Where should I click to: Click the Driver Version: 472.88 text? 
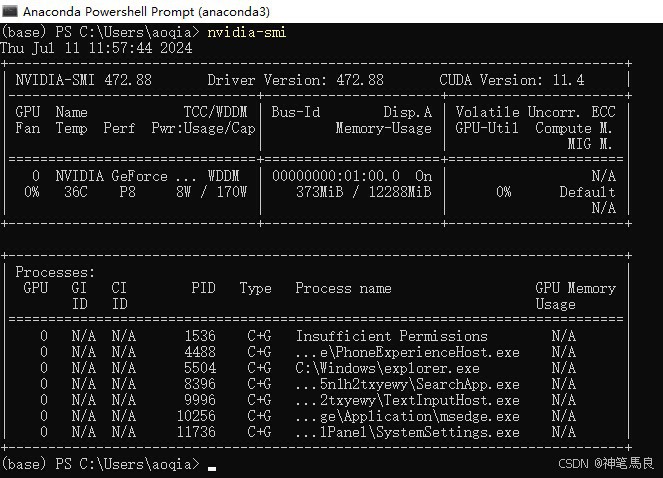[295, 80]
